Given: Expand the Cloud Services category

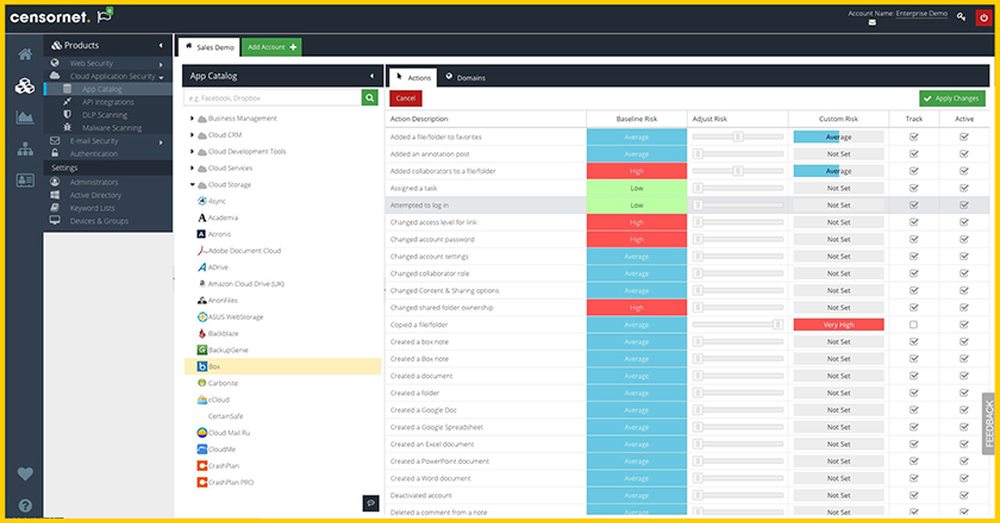Looking at the screenshot, I should pos(192,168).
